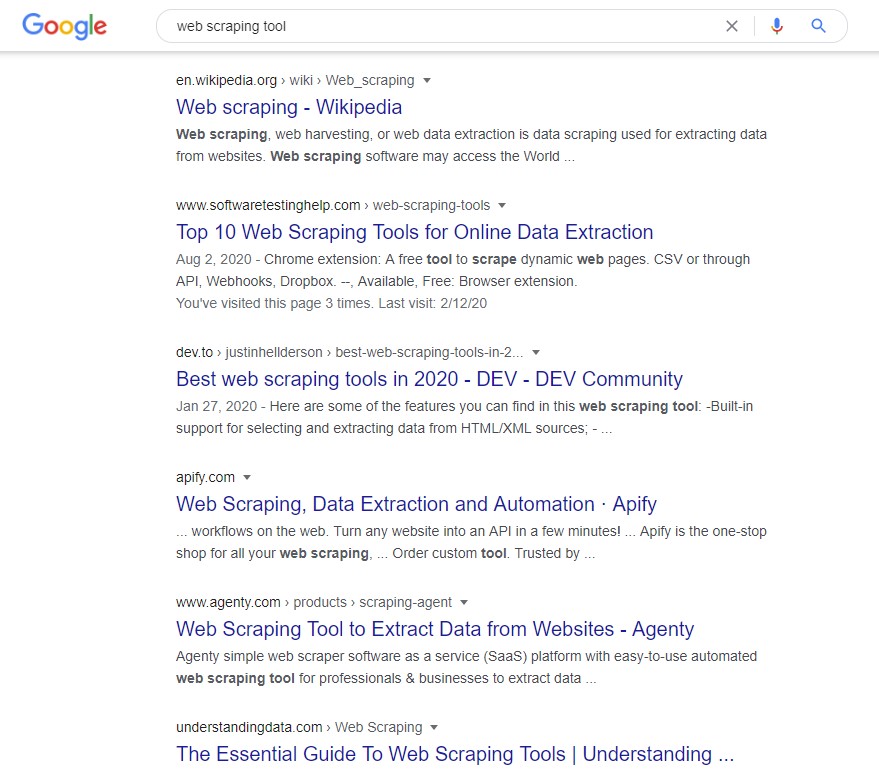Open the dropdown arrow beside dev.to URL
The height and width of the screenshot is (773, 879).
(x=536, y=353)
